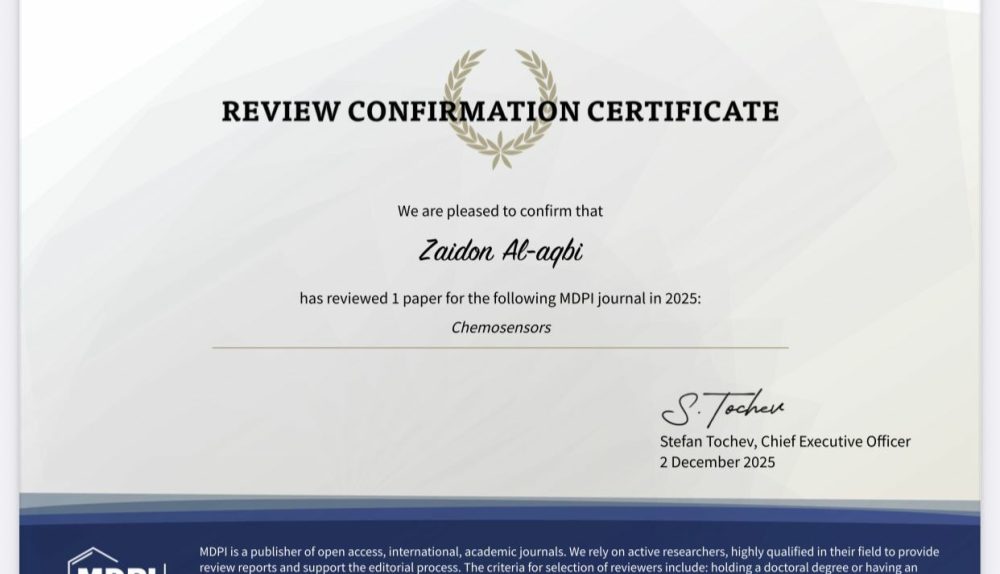Click '2025' at end of review statement

683,298
